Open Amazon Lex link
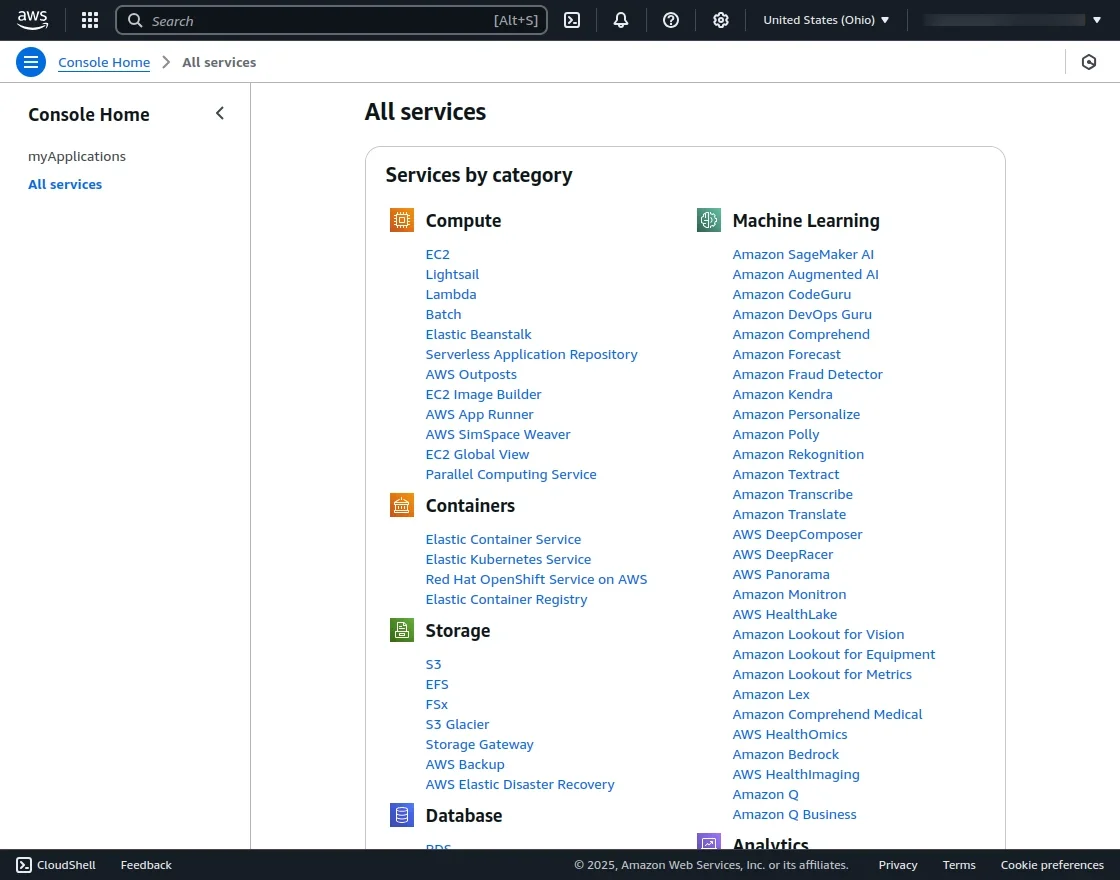Screen dimensions: 1120x880 pos(771,694)
